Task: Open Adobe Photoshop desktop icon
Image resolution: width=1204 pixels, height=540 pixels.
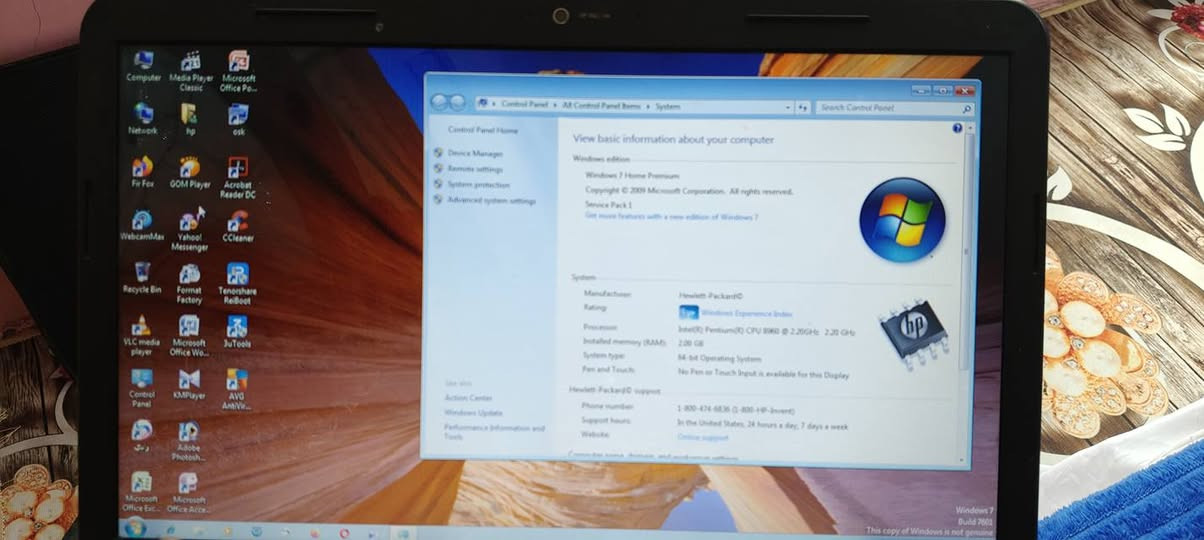Action: point(188,441)
